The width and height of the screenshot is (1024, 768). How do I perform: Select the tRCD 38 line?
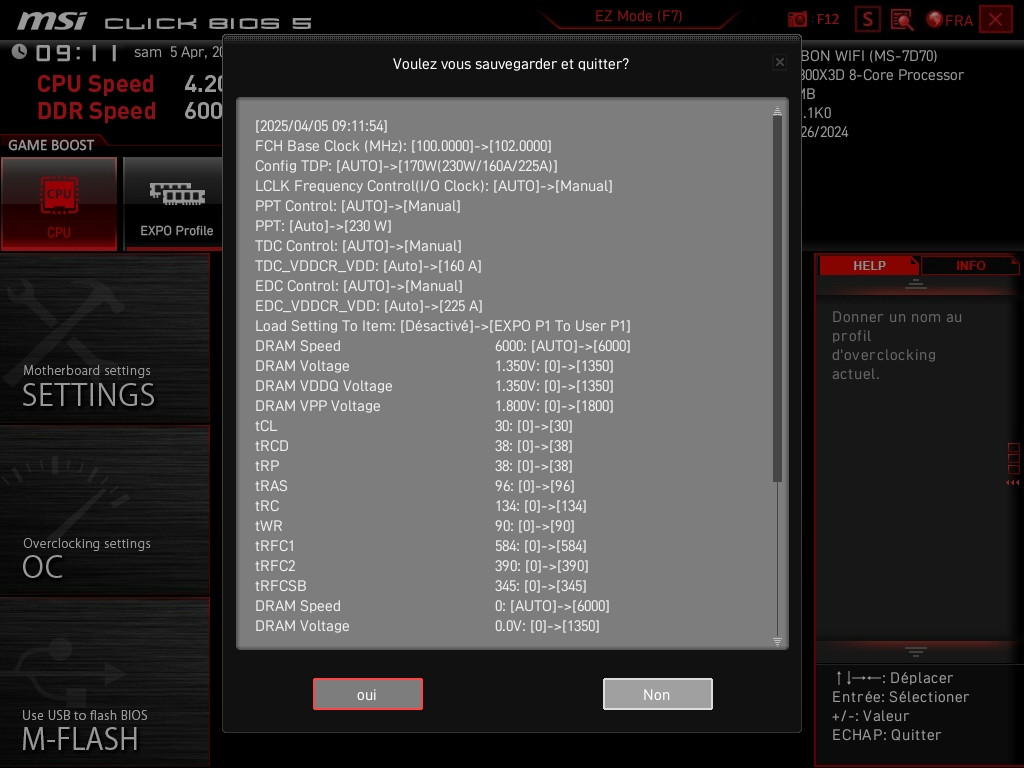(414, 446)
